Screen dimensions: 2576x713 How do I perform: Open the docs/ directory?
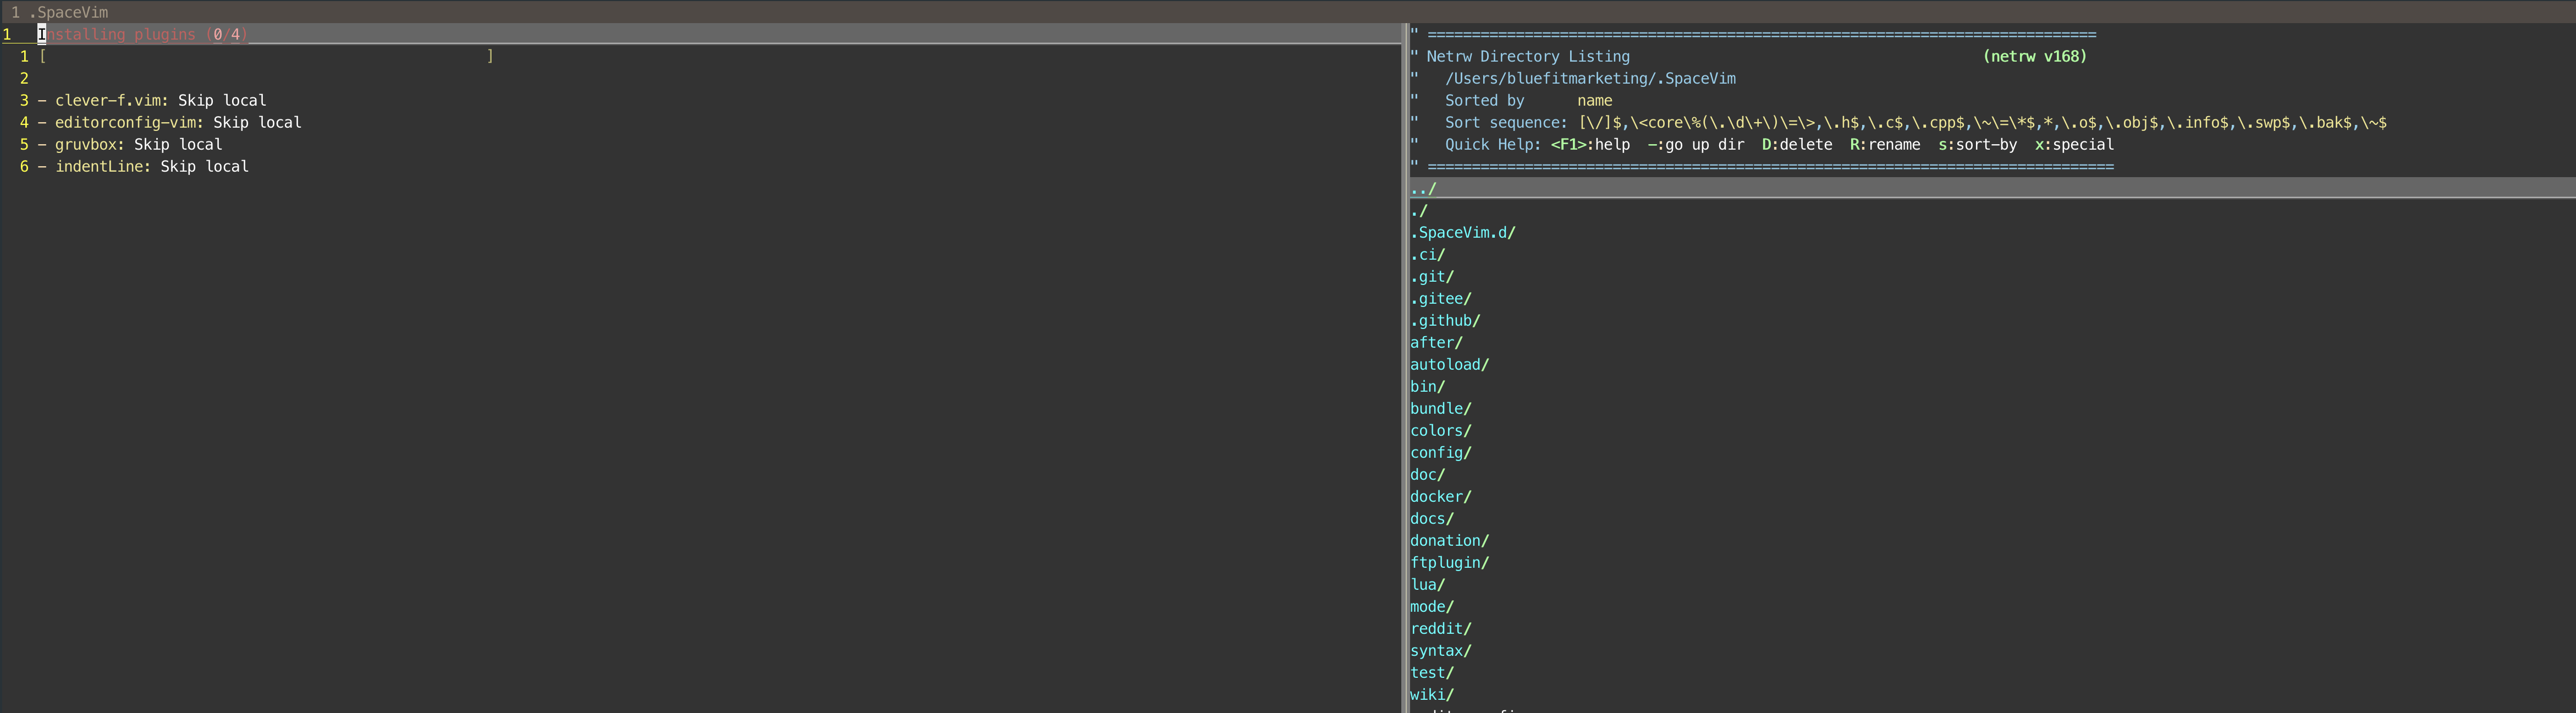click(x=1432, y=518)
